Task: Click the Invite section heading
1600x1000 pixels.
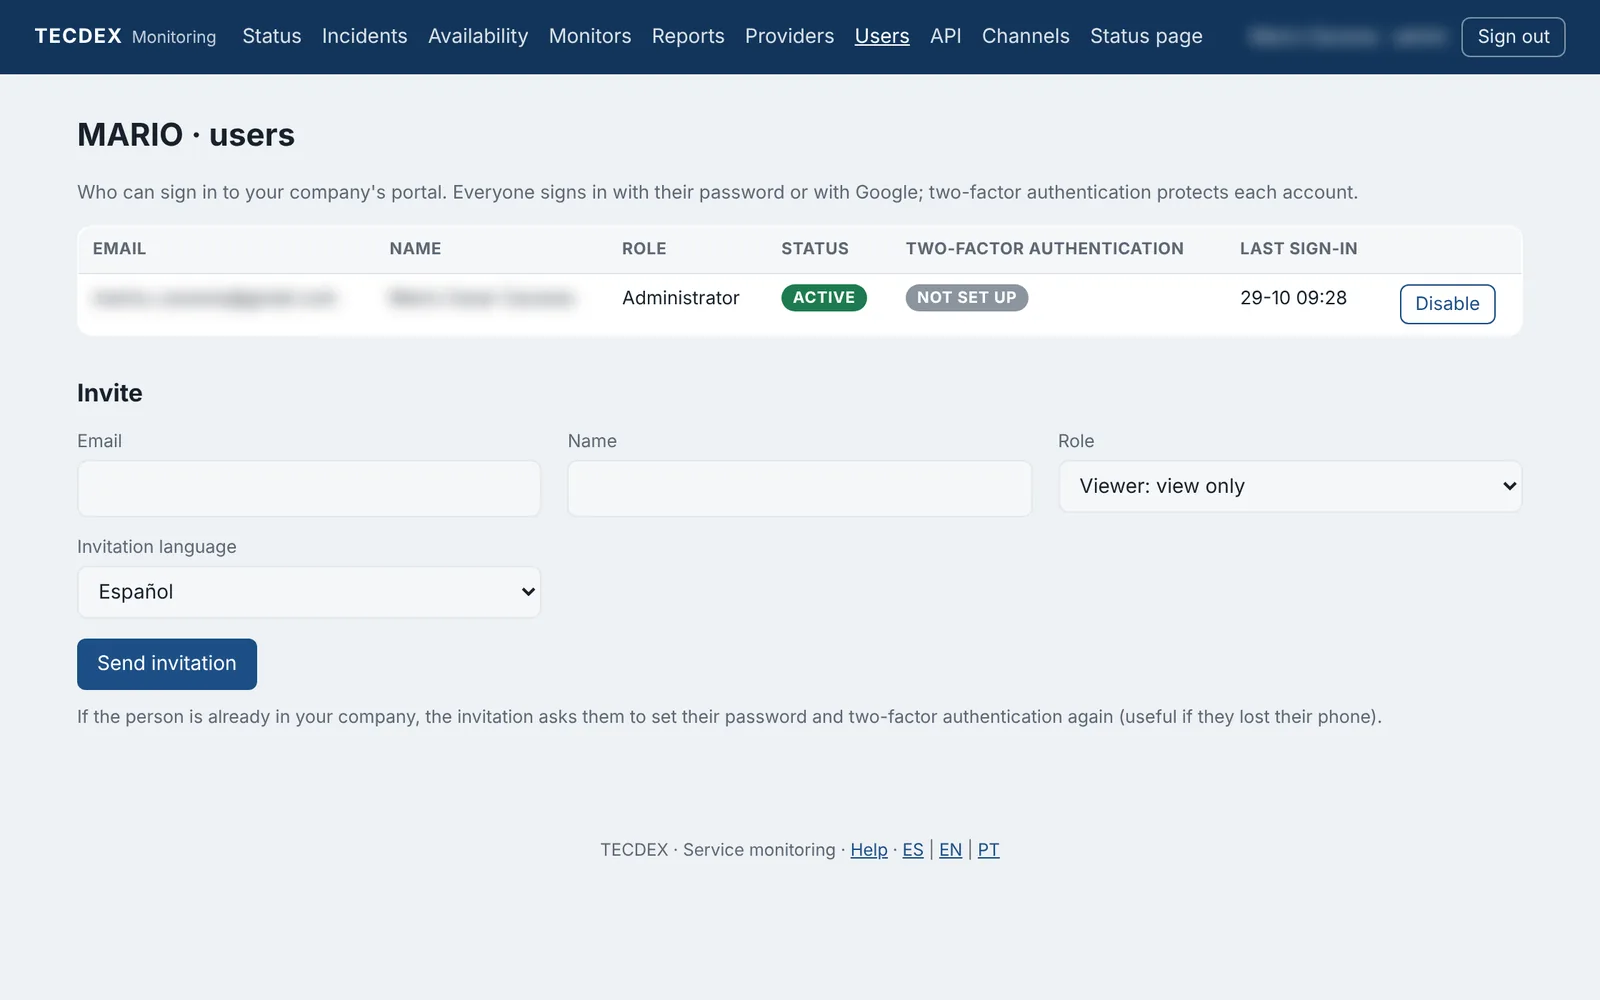Action: click(x=110, y=393)
